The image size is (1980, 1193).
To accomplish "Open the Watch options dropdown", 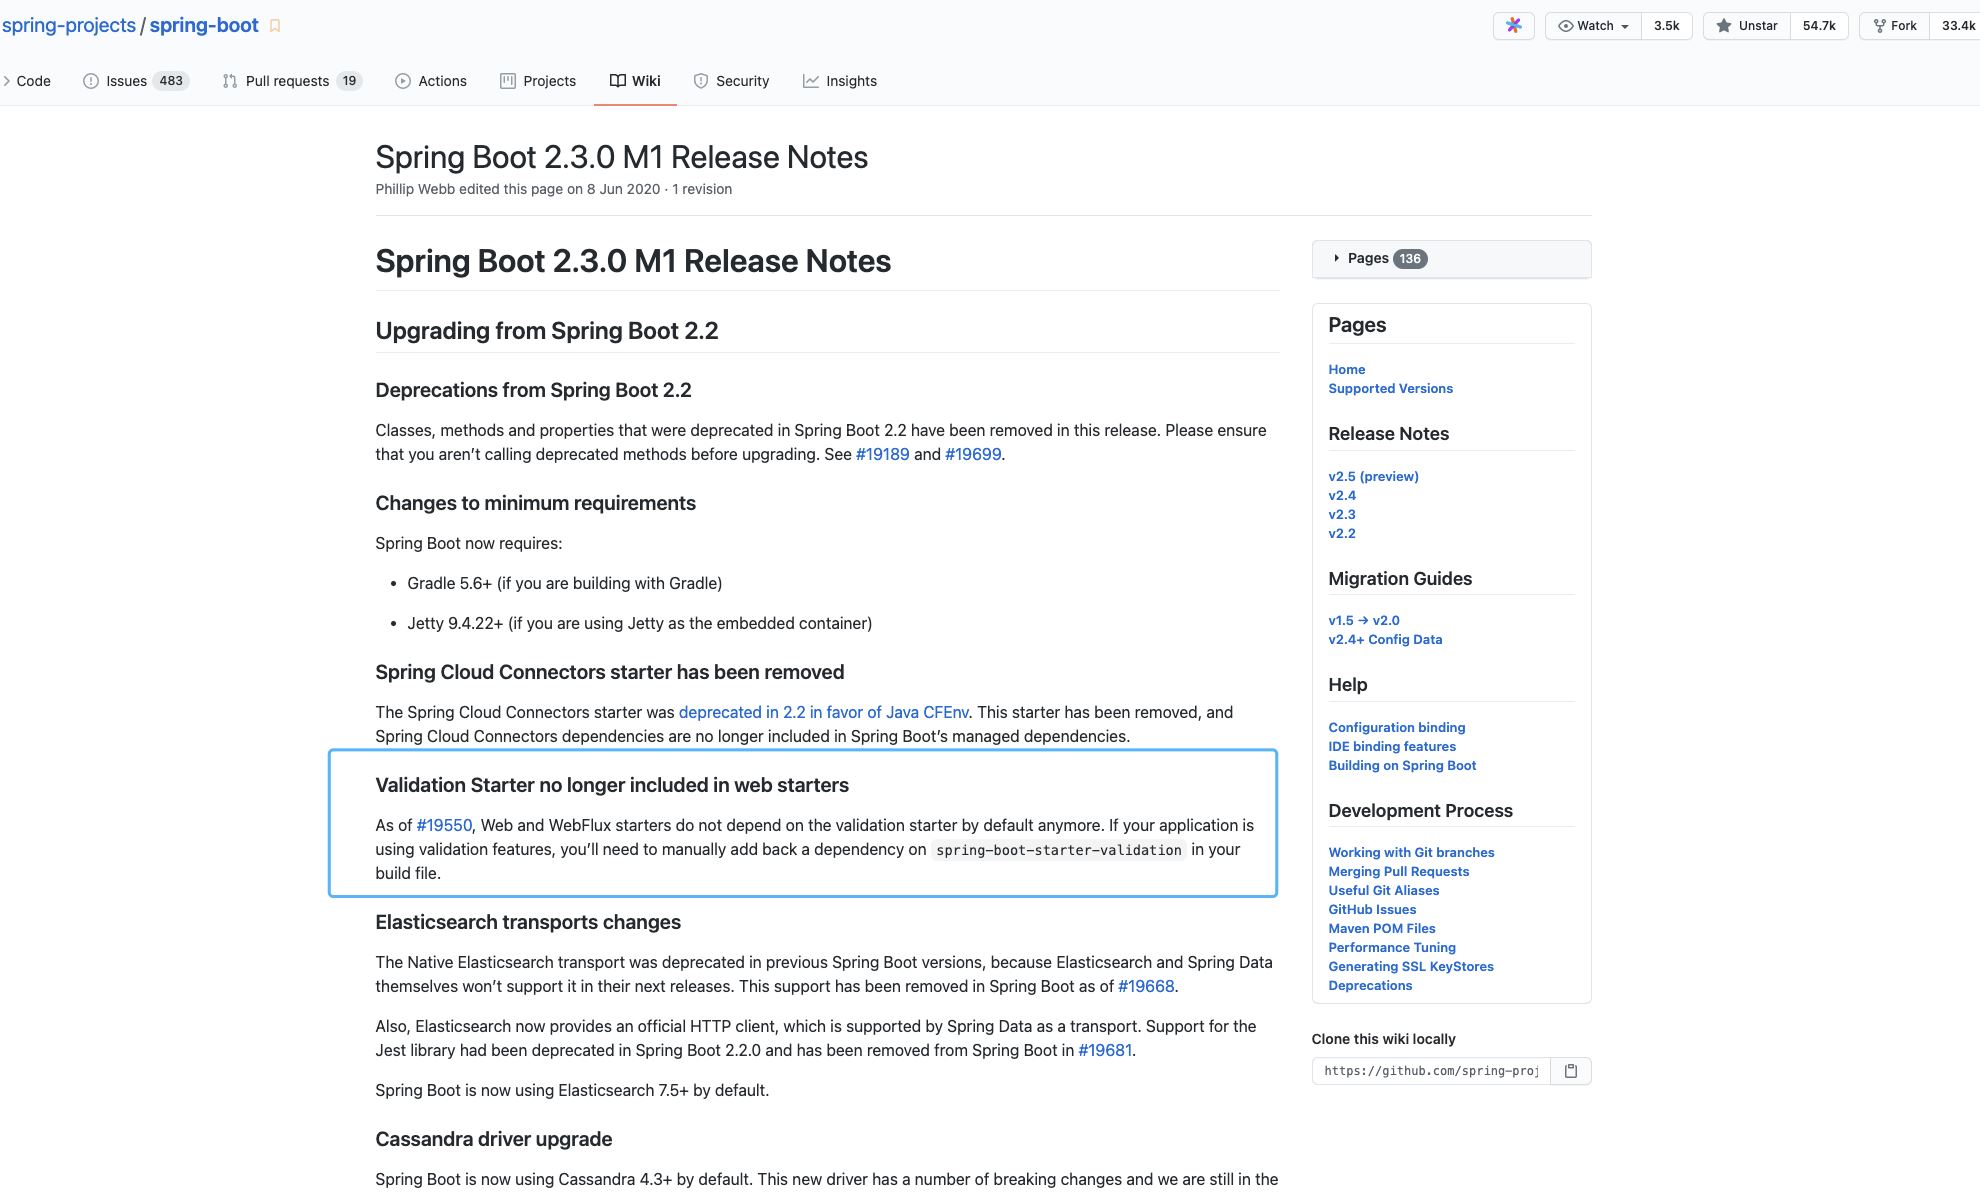I will click(1627, 25).
